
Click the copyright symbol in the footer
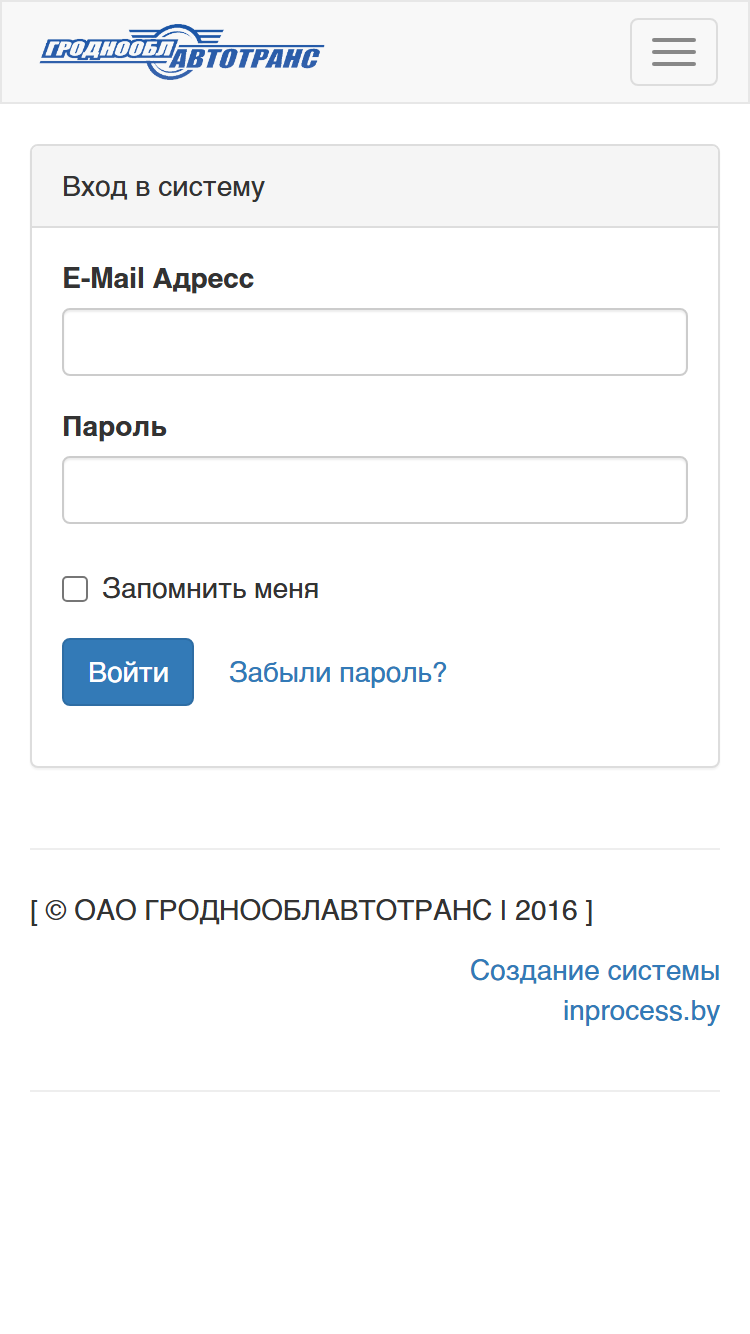tap(57, 910)
